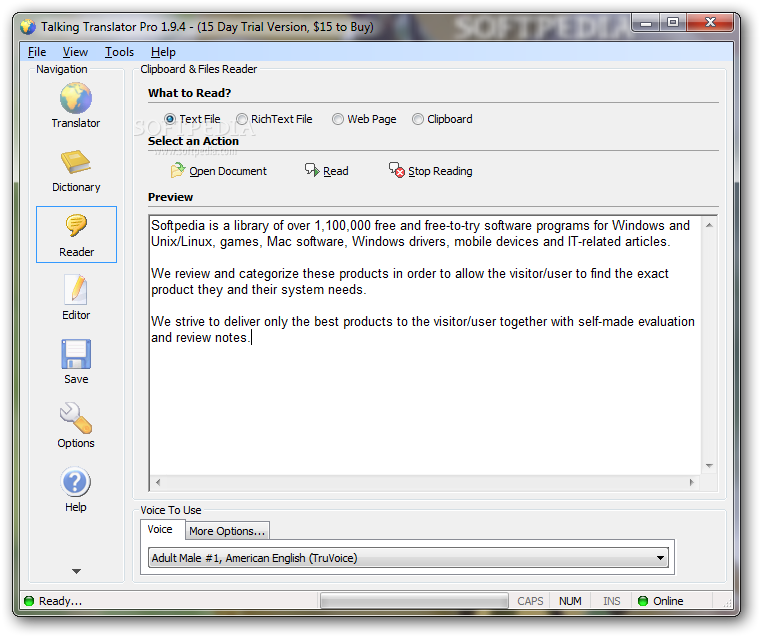Open the Translator globe icon
761x637 pixels.
point(76,98)
